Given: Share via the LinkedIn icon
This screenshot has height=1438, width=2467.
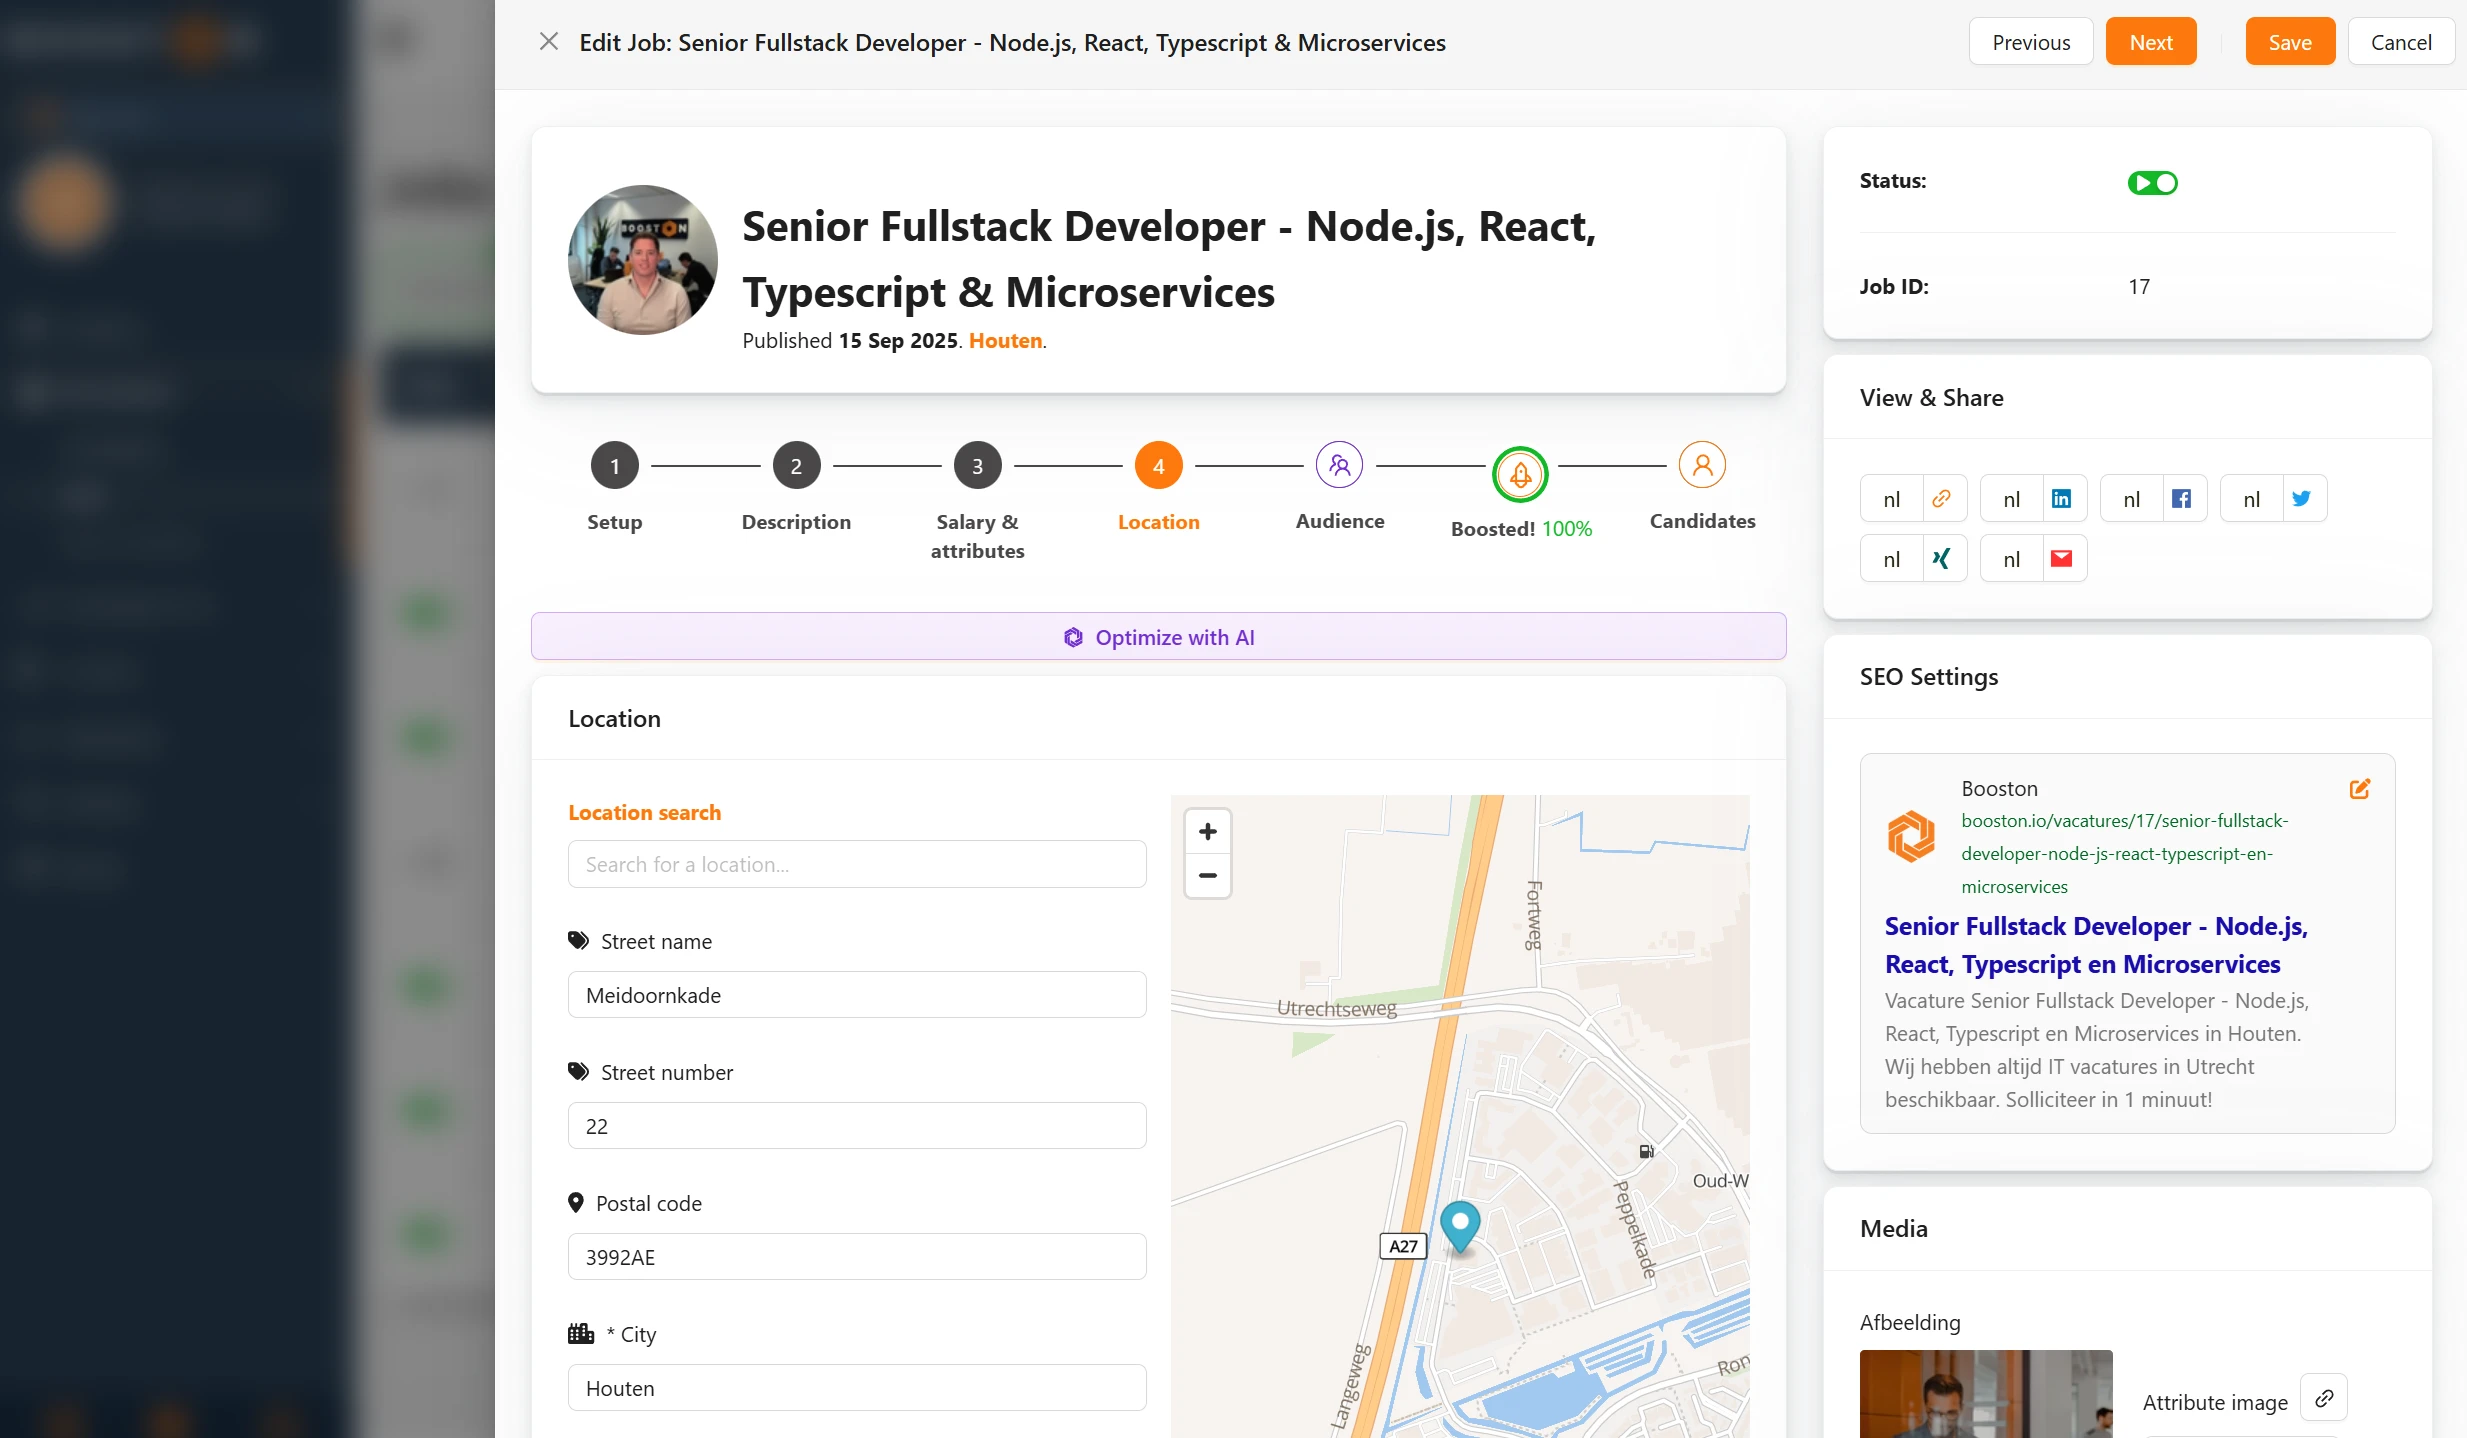Looking at the screenshot, I should tap(2061, 498).
